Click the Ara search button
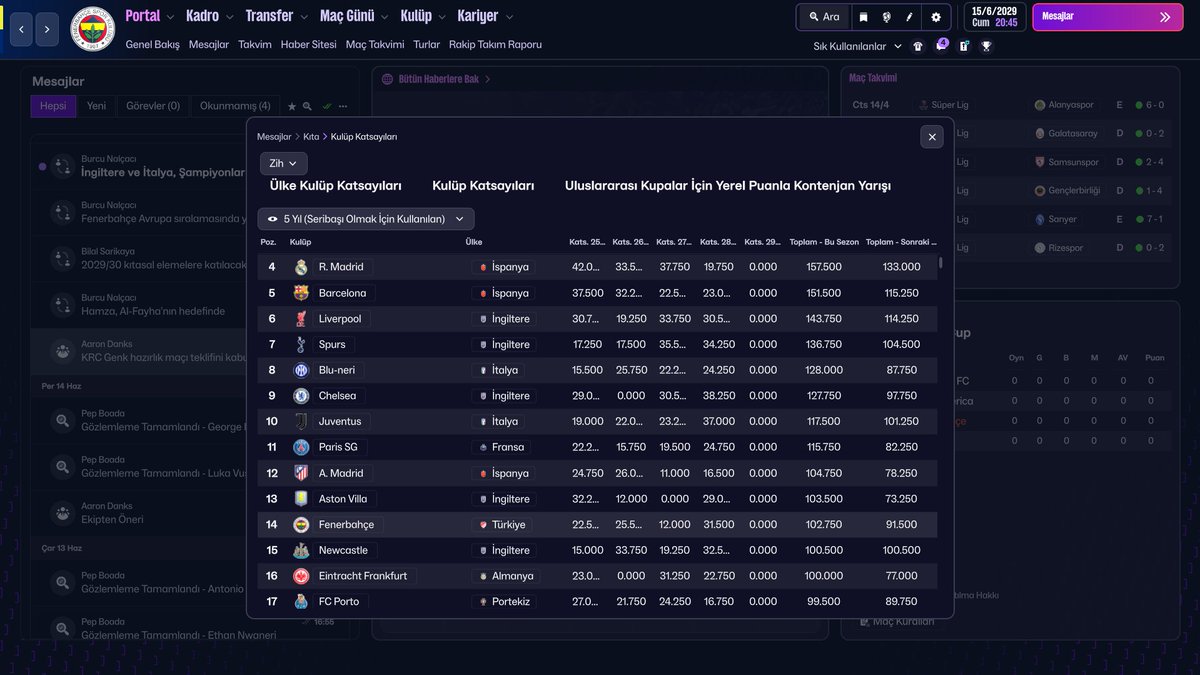The height and width of the screenshot is (675, 1200). click(824, 17)
